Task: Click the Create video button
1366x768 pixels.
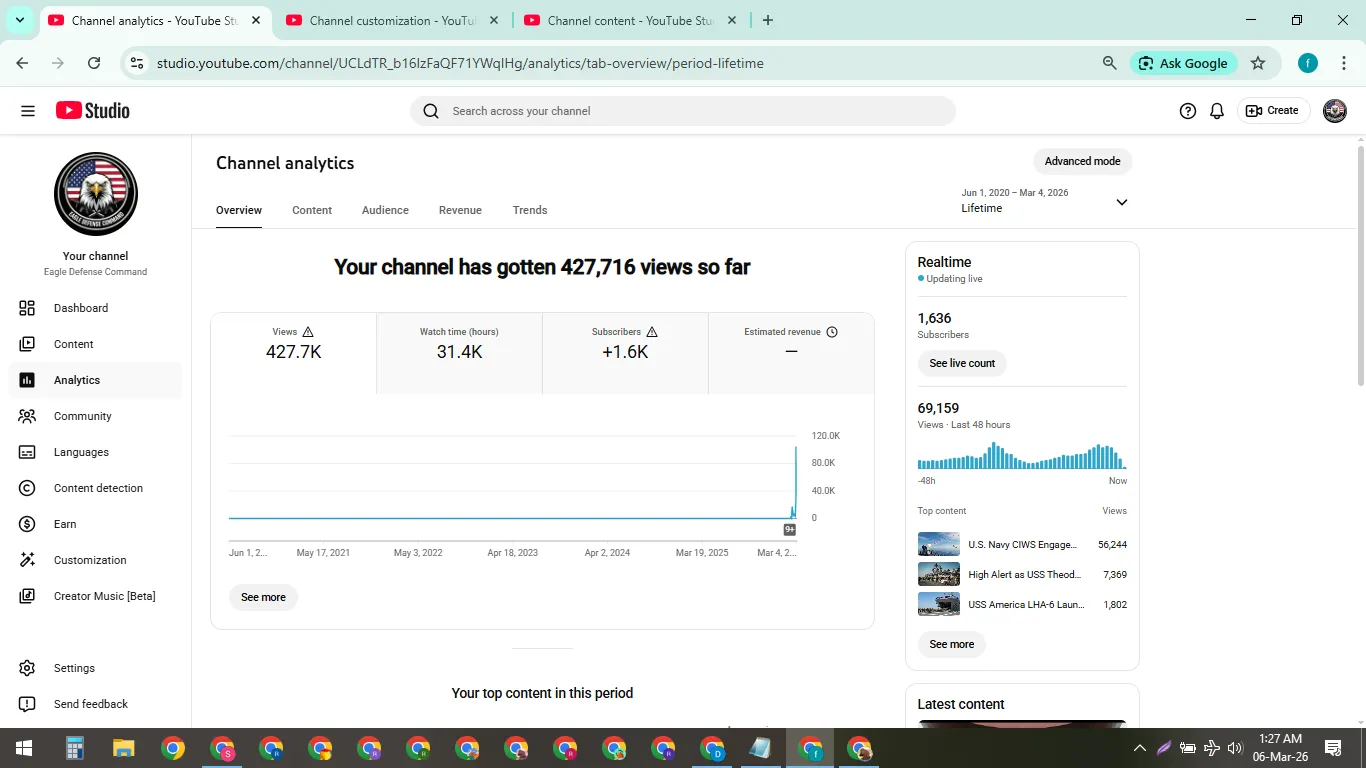Action: tap(1272, 111)
